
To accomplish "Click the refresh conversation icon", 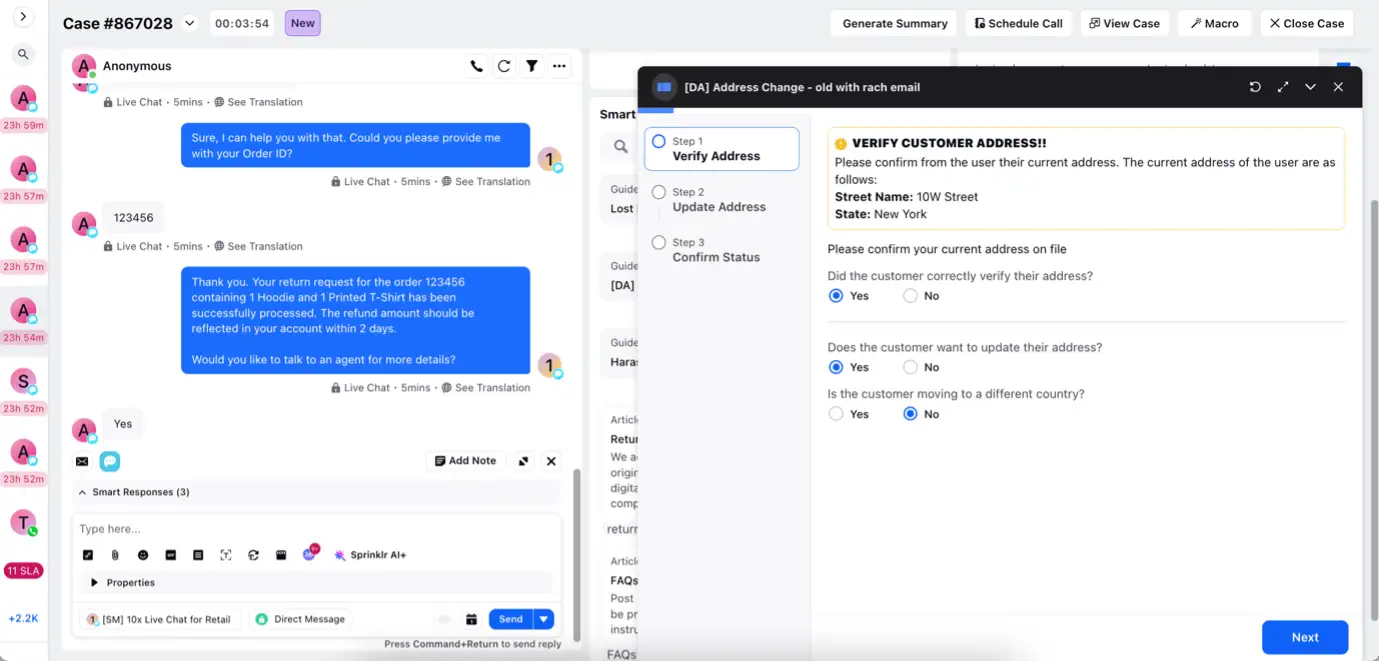I will tap(504, 66).
